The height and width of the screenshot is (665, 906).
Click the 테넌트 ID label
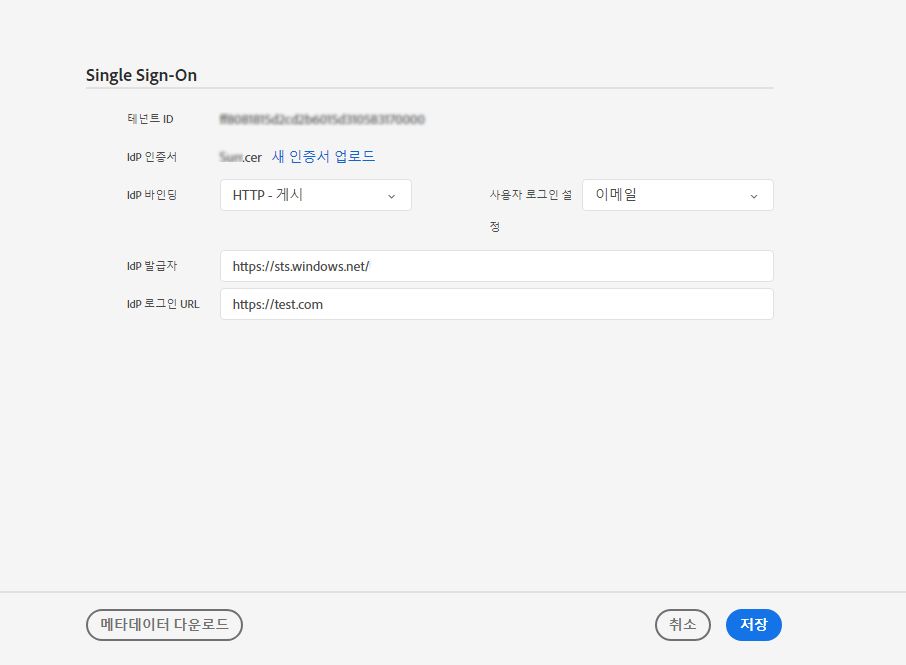click(x=150, y=118)
